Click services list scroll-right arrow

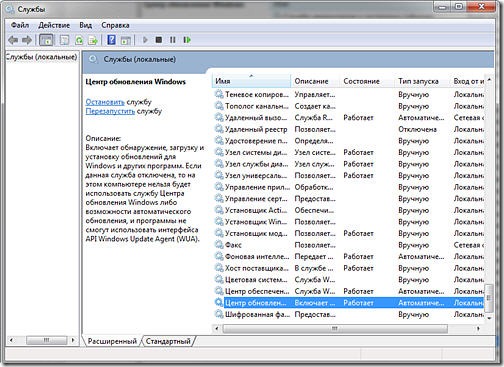tap(478, 329)
